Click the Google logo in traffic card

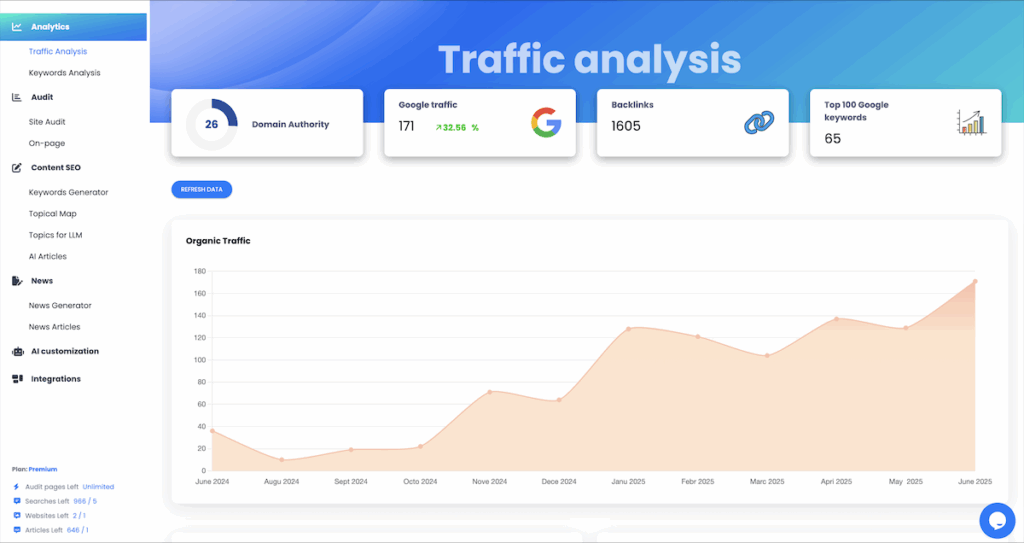click(x=546, y=122)
